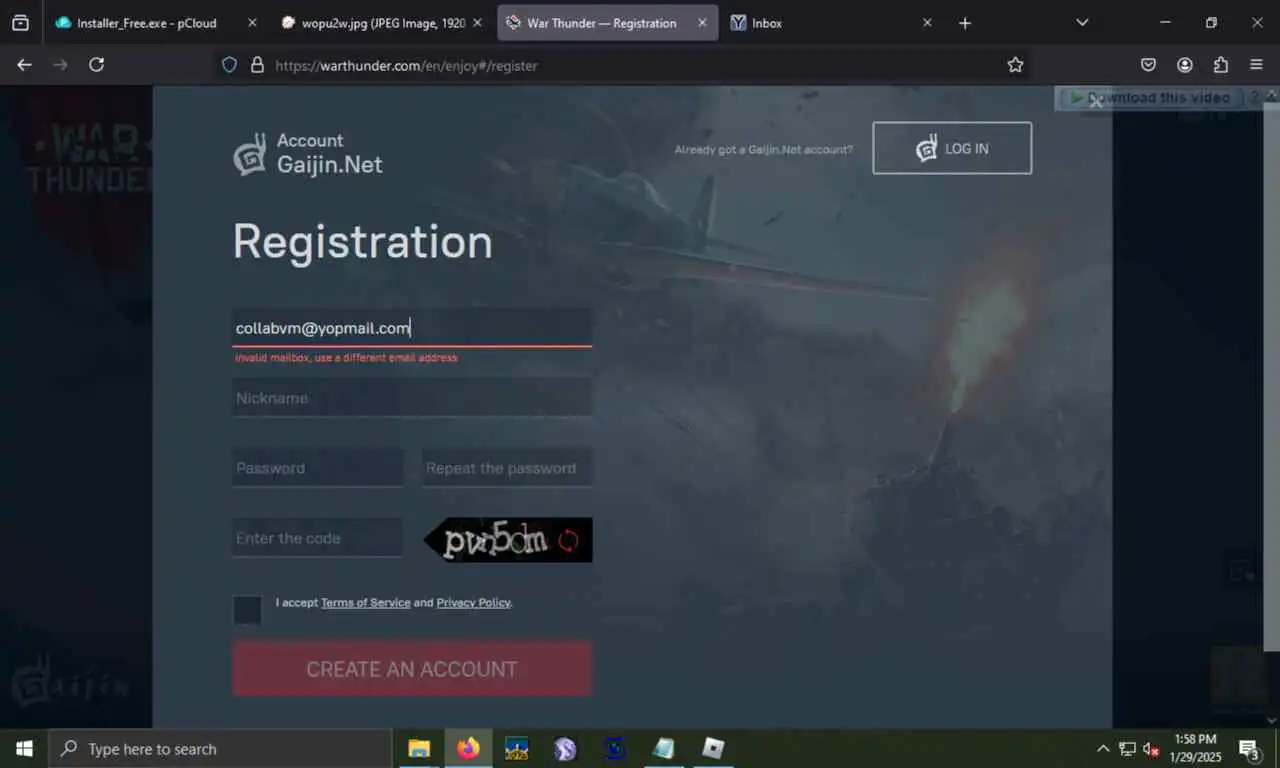This screenshot has width=1280, height=768.
Task: Close the wopu2w.jpg tab
Action: pyautogui.click(x=477, y=23)
